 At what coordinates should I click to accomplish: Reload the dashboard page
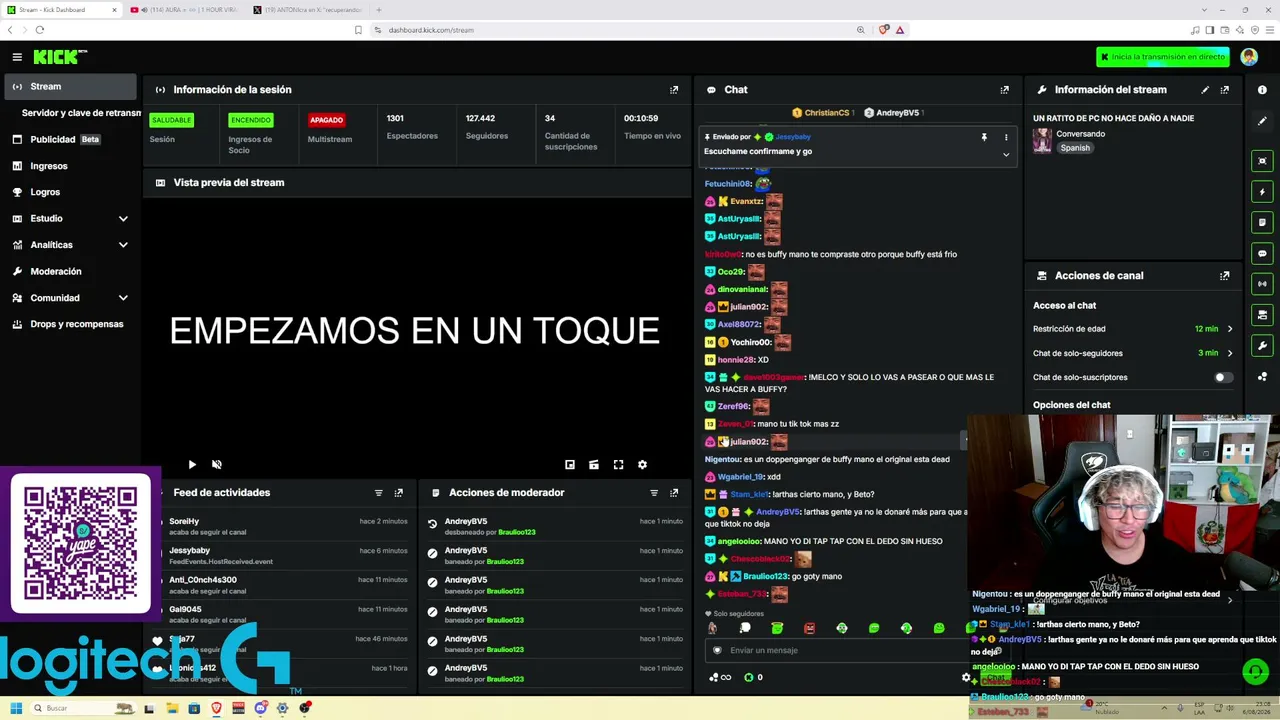(40, 30)
